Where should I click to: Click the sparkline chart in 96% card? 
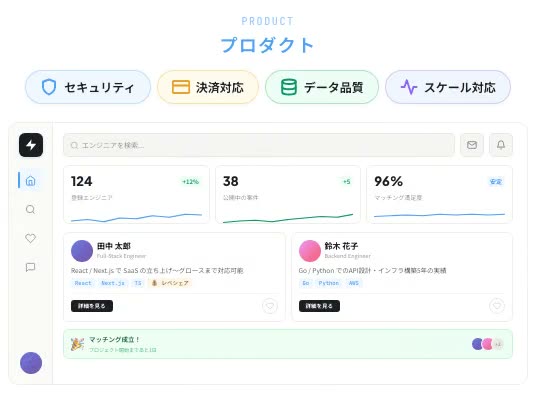click(x=440, y=215)
